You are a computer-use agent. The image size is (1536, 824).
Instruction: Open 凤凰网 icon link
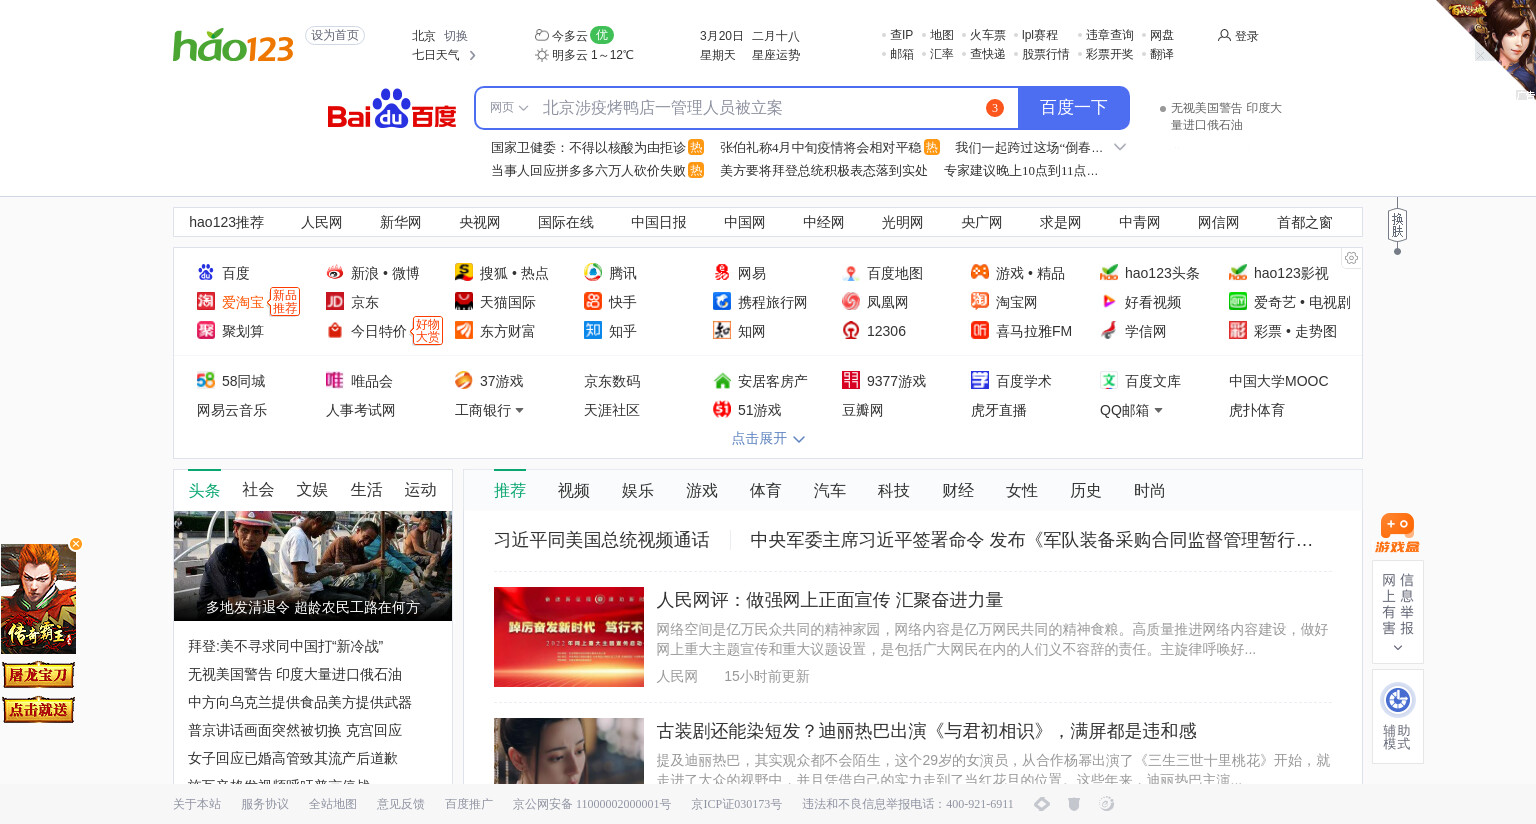tap(851, 301)
